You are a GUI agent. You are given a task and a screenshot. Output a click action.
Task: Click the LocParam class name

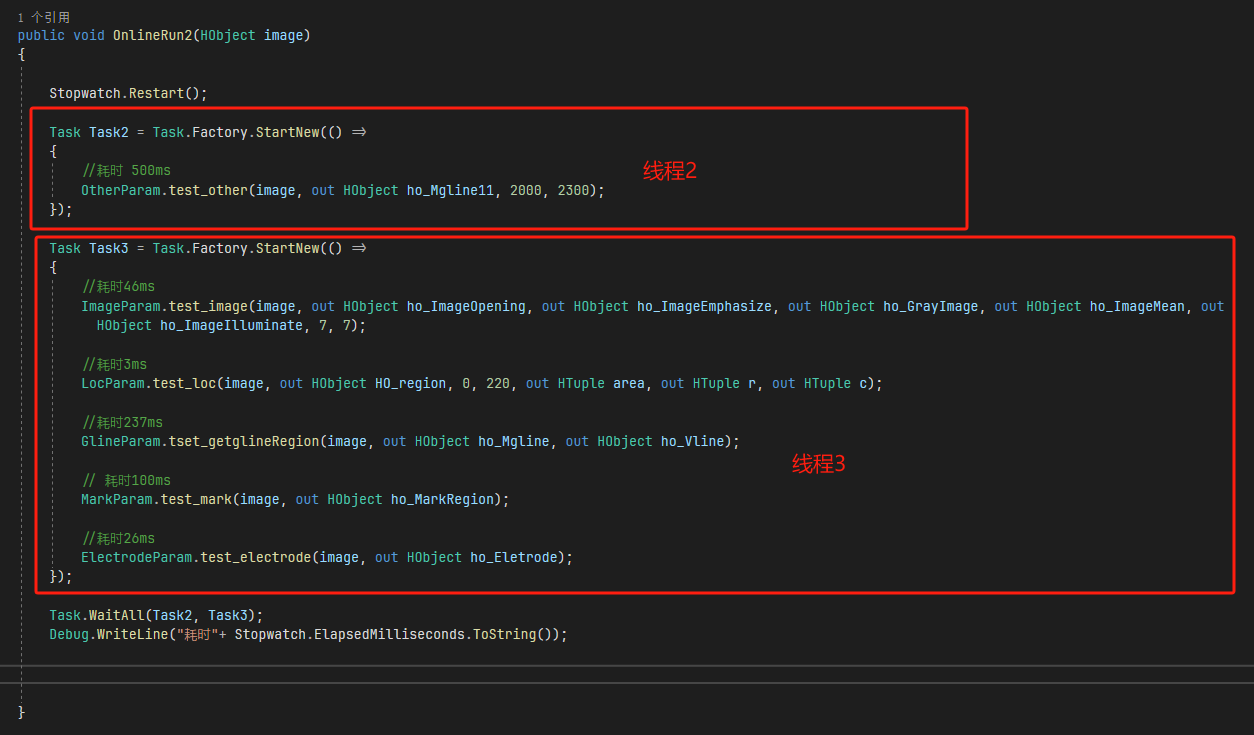(113, 383)
